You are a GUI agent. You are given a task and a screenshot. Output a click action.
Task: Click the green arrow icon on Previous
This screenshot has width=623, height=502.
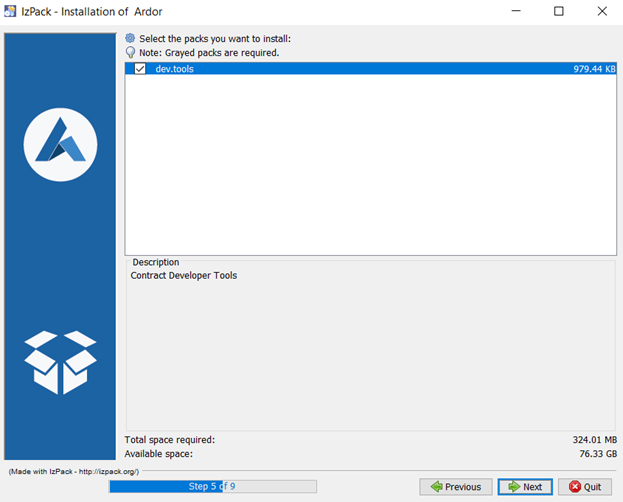(435, 487)
